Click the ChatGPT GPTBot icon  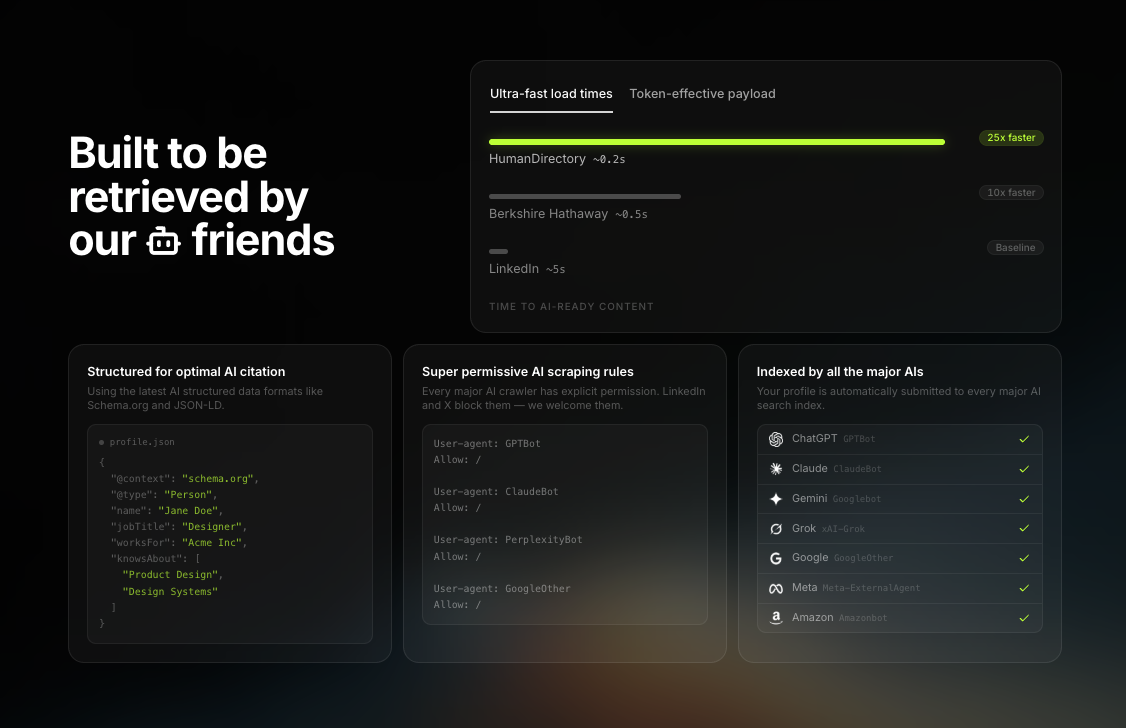pyautogui.click(x=775, y=439)
